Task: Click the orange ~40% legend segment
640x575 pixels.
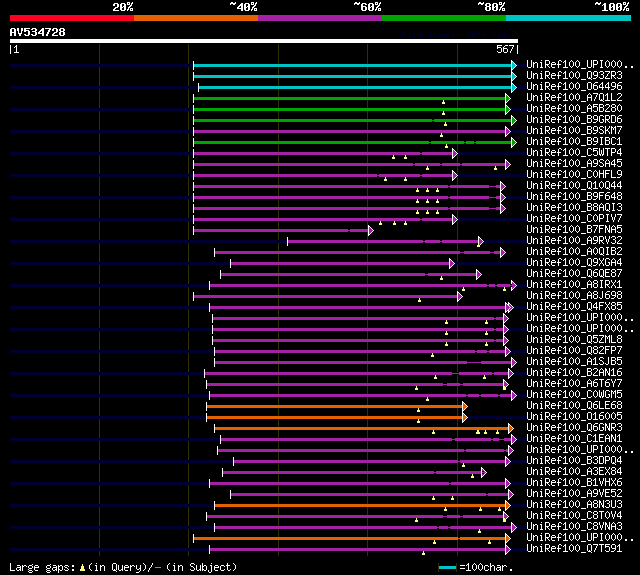Action: (196, 18)
